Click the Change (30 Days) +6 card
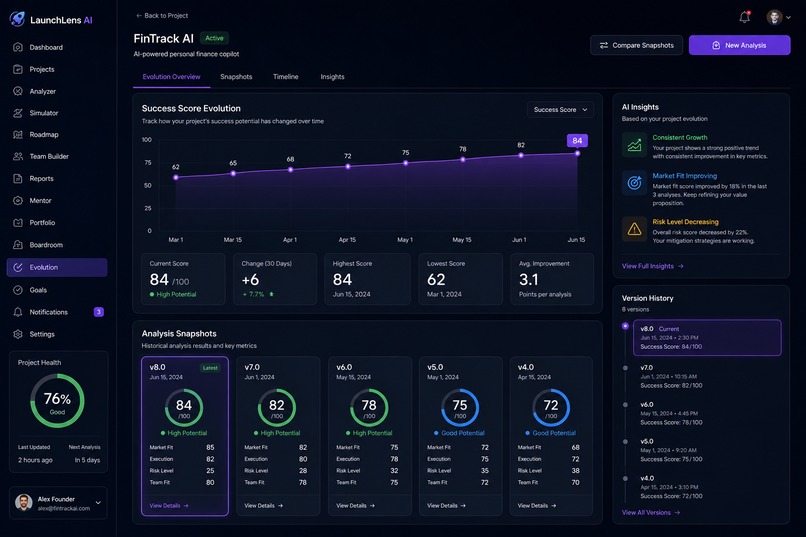The height and width of the screenshot is (537, 806). tap(275, 279)
